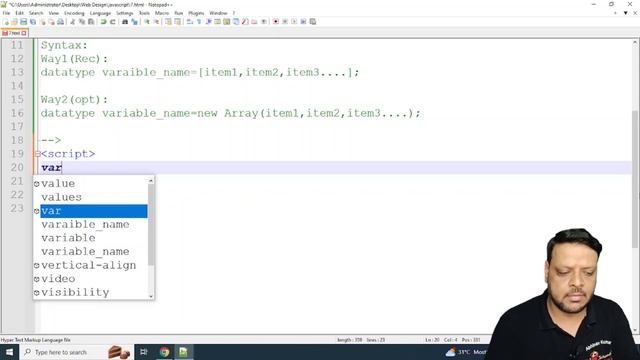640x360 pixels.
Task: Click the Replace toolbar icon
Action: (134, 22)
